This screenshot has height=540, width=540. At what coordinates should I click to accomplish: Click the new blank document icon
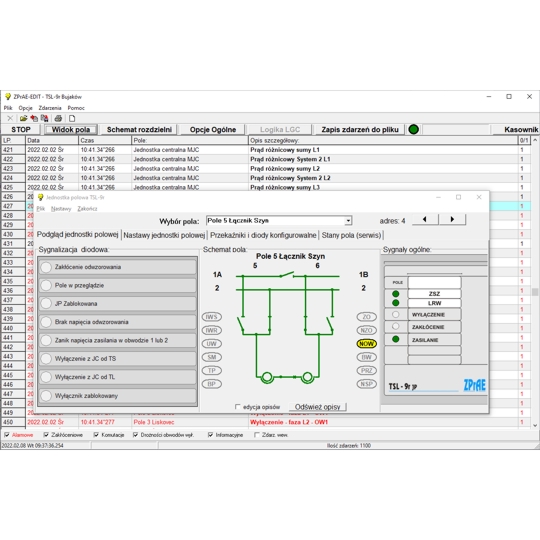click(72, 118)
